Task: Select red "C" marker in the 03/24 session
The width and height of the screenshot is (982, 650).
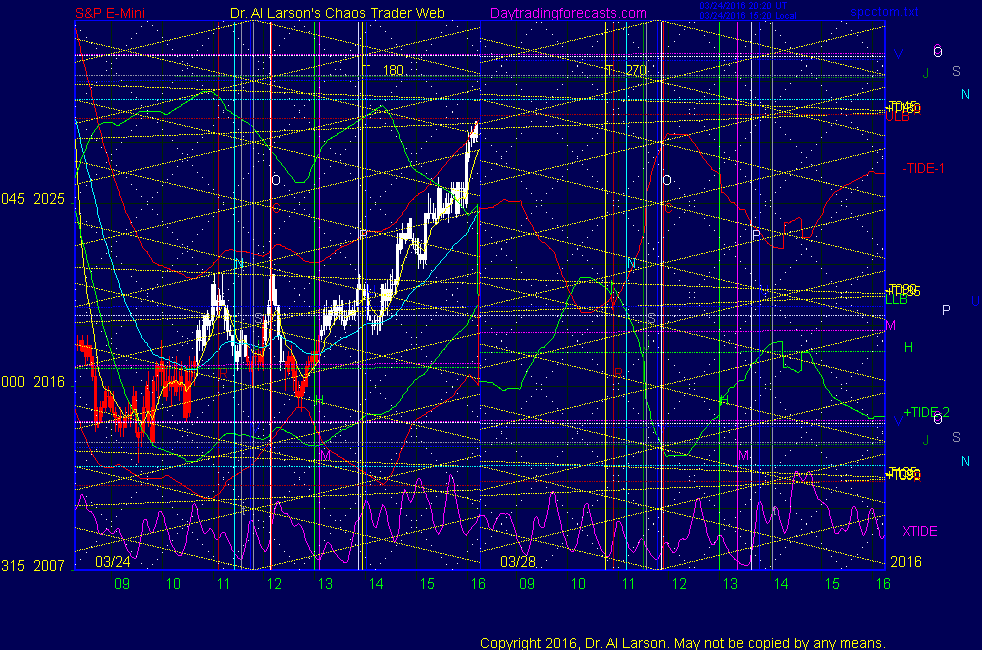Action: pos(277,208)
